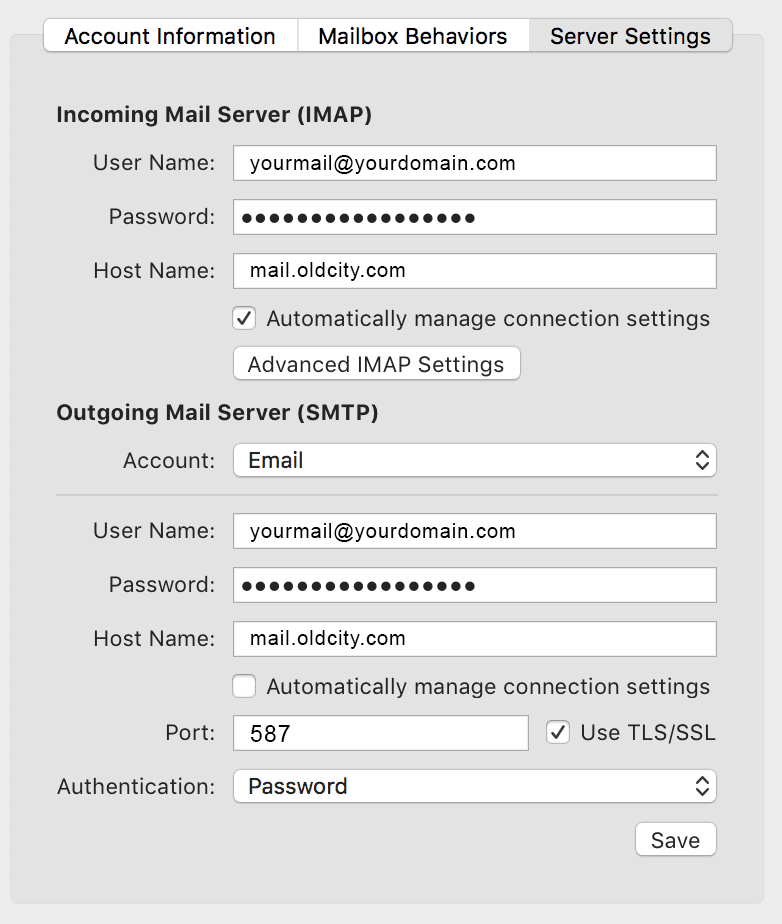Open Advanced IMAP Settings
This screenshot has height=924, width=782.
pos(376,364)
